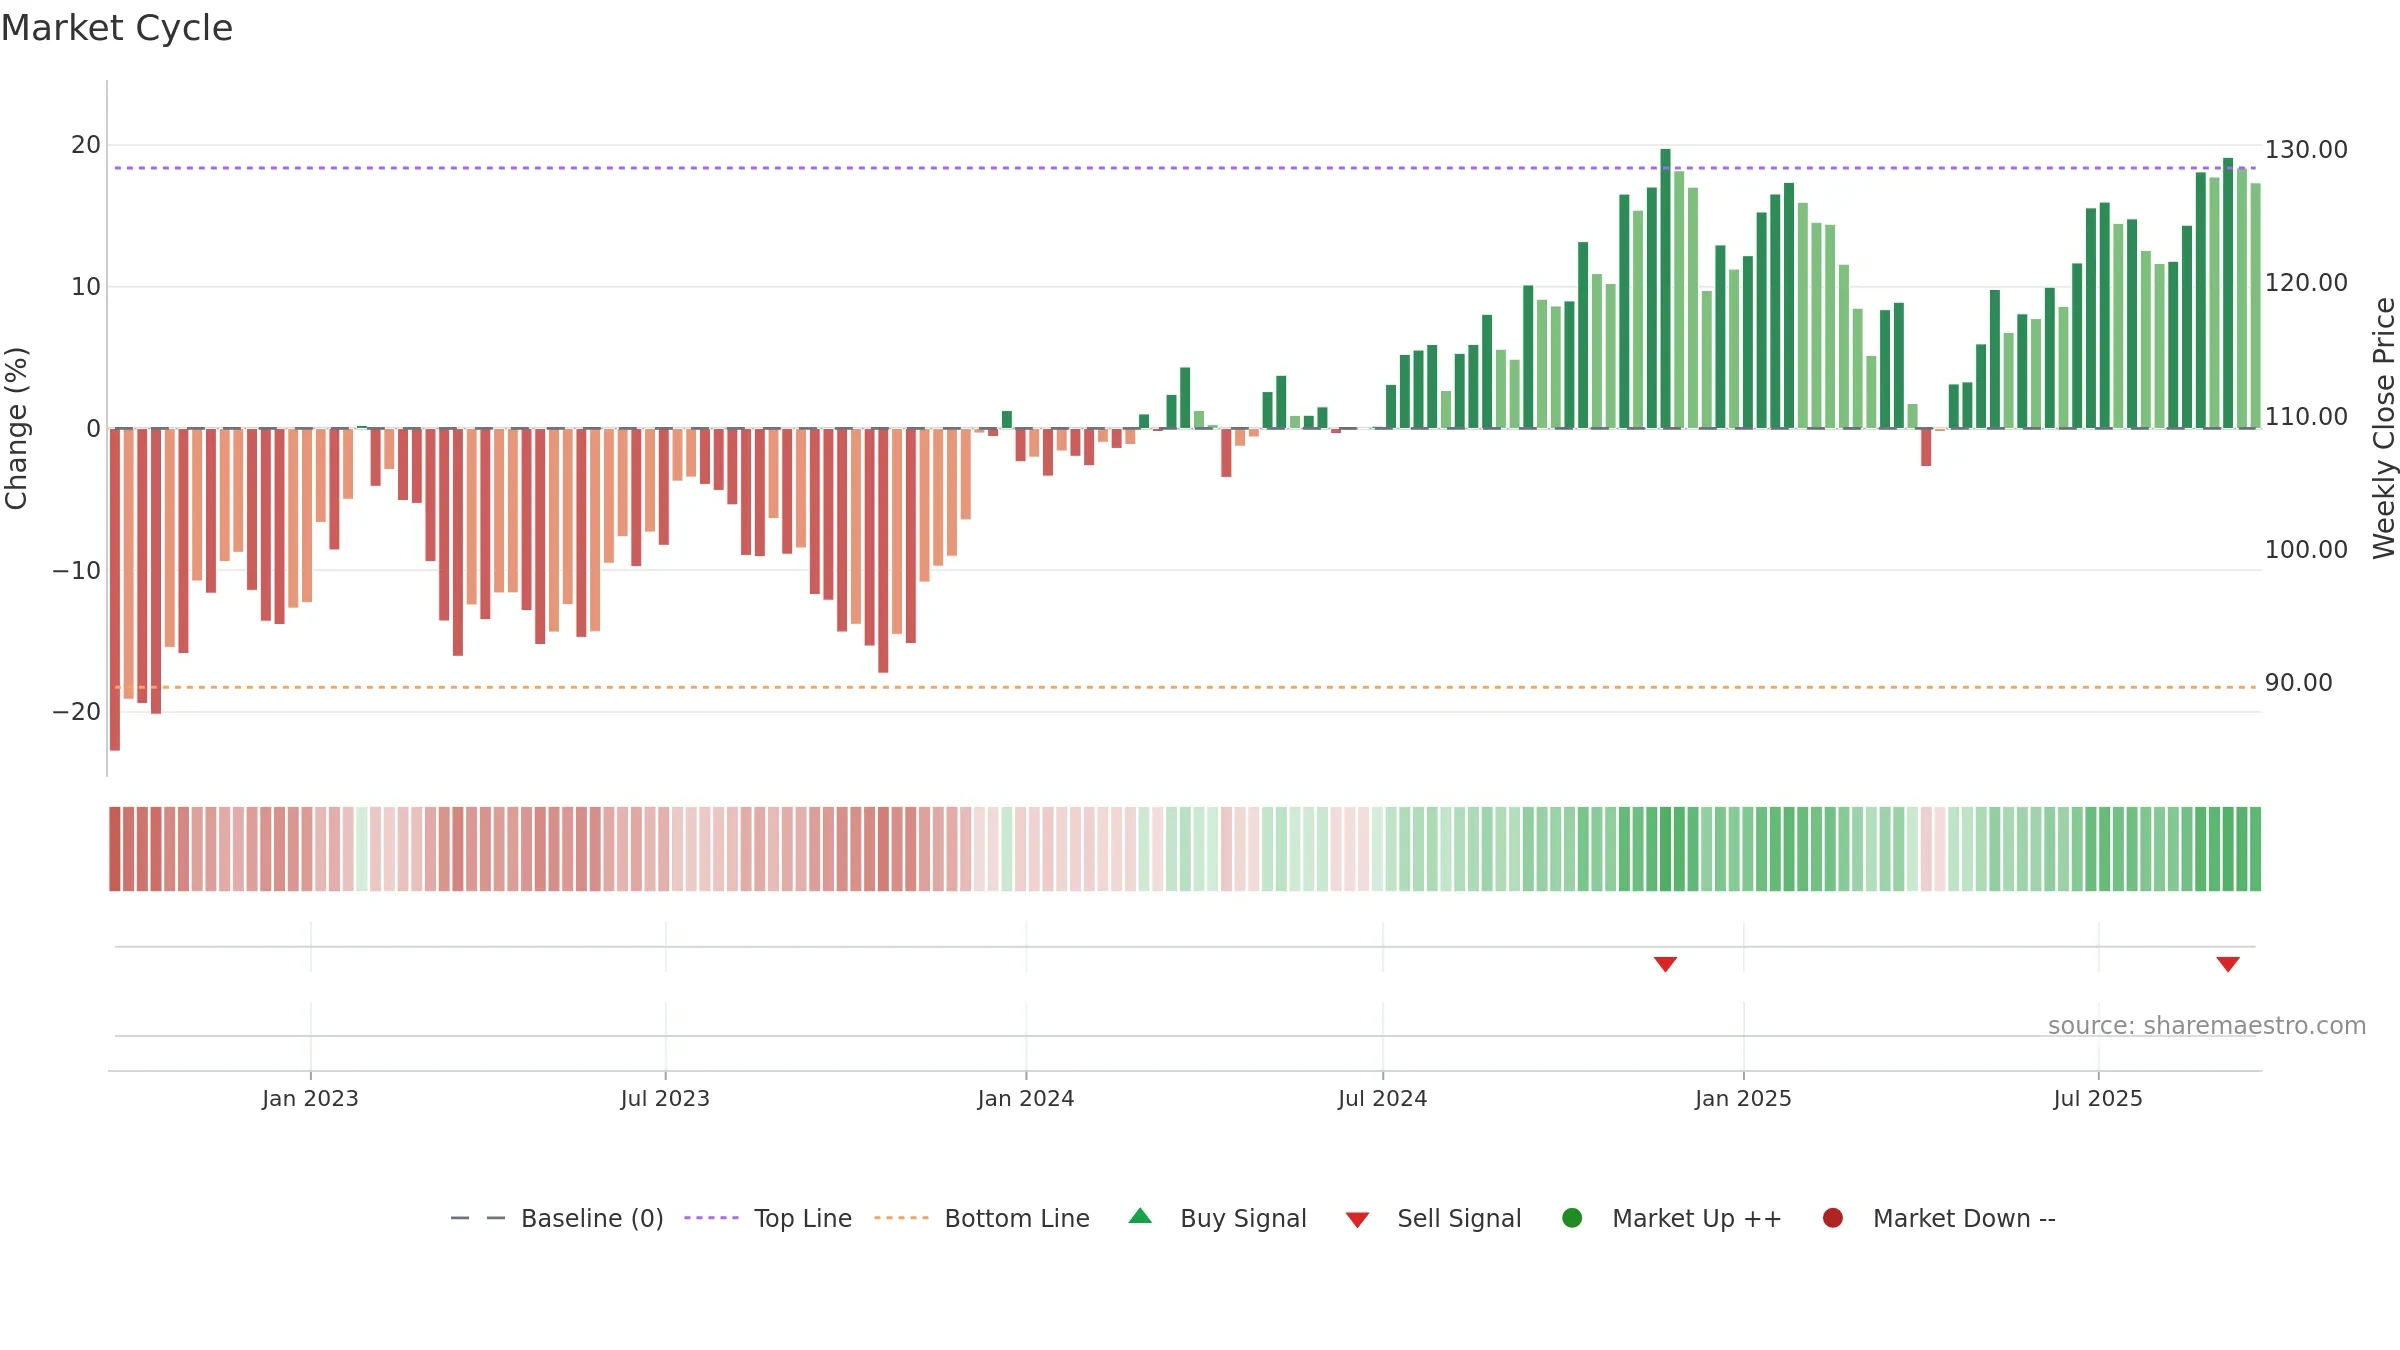Click the −20 tick on Change axis

click(77, 712)
